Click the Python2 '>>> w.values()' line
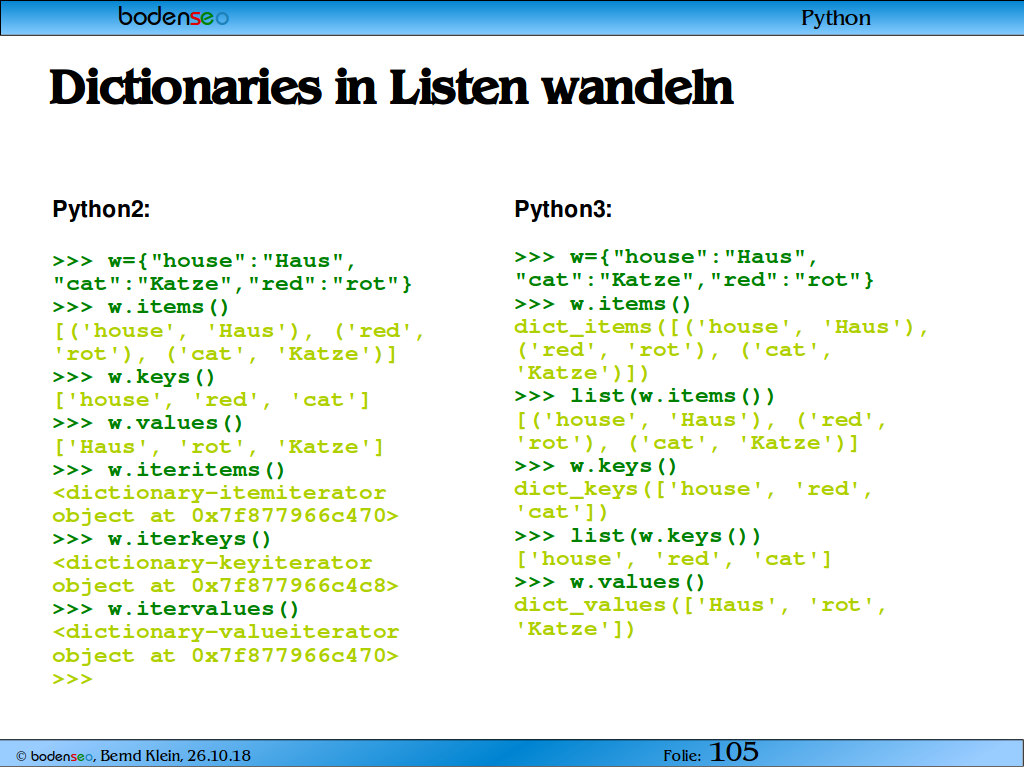Viewport: 1024px width, 768px height. click(x=148, y=423)
